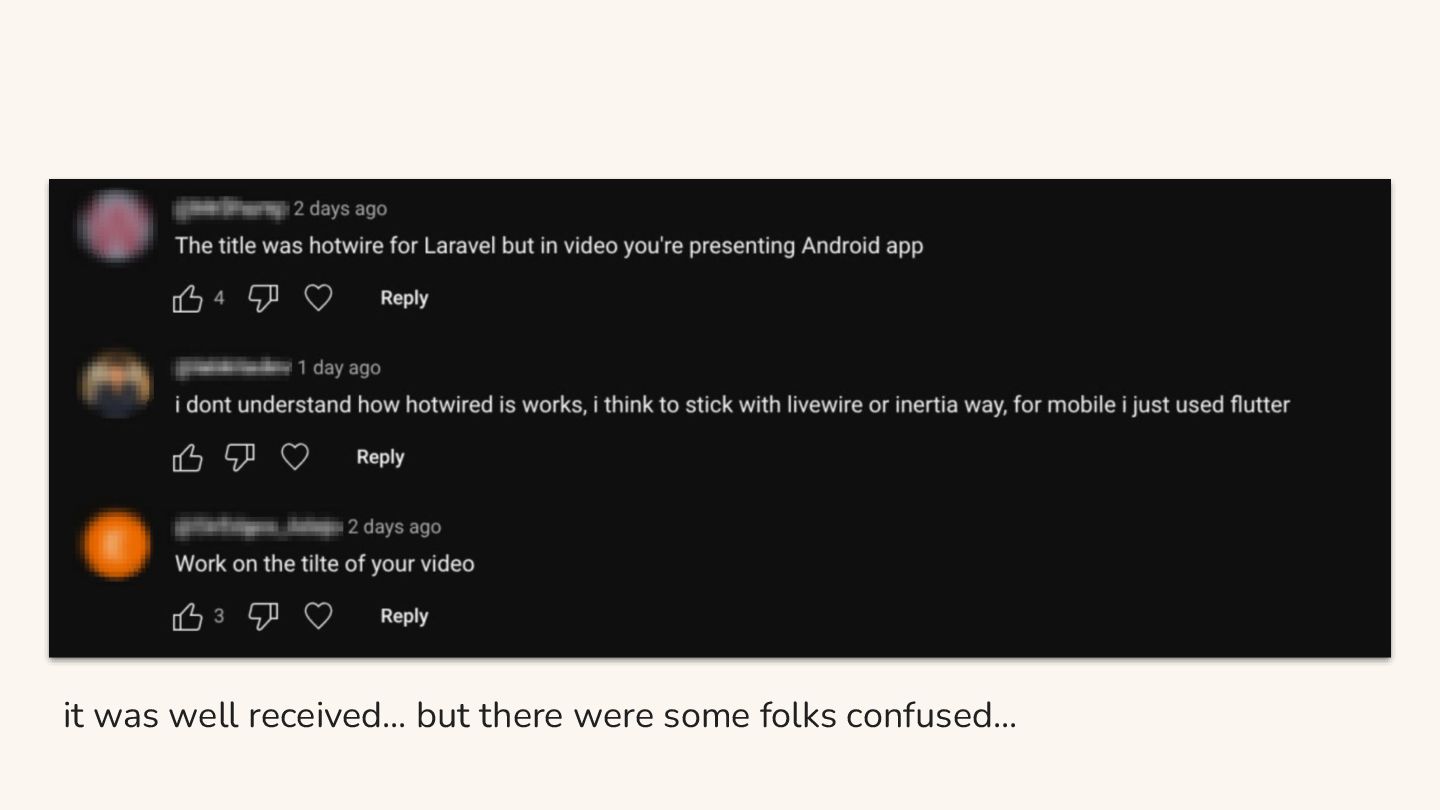Heart the comment about Laravel hotwire title

click(x=318, y=298)
